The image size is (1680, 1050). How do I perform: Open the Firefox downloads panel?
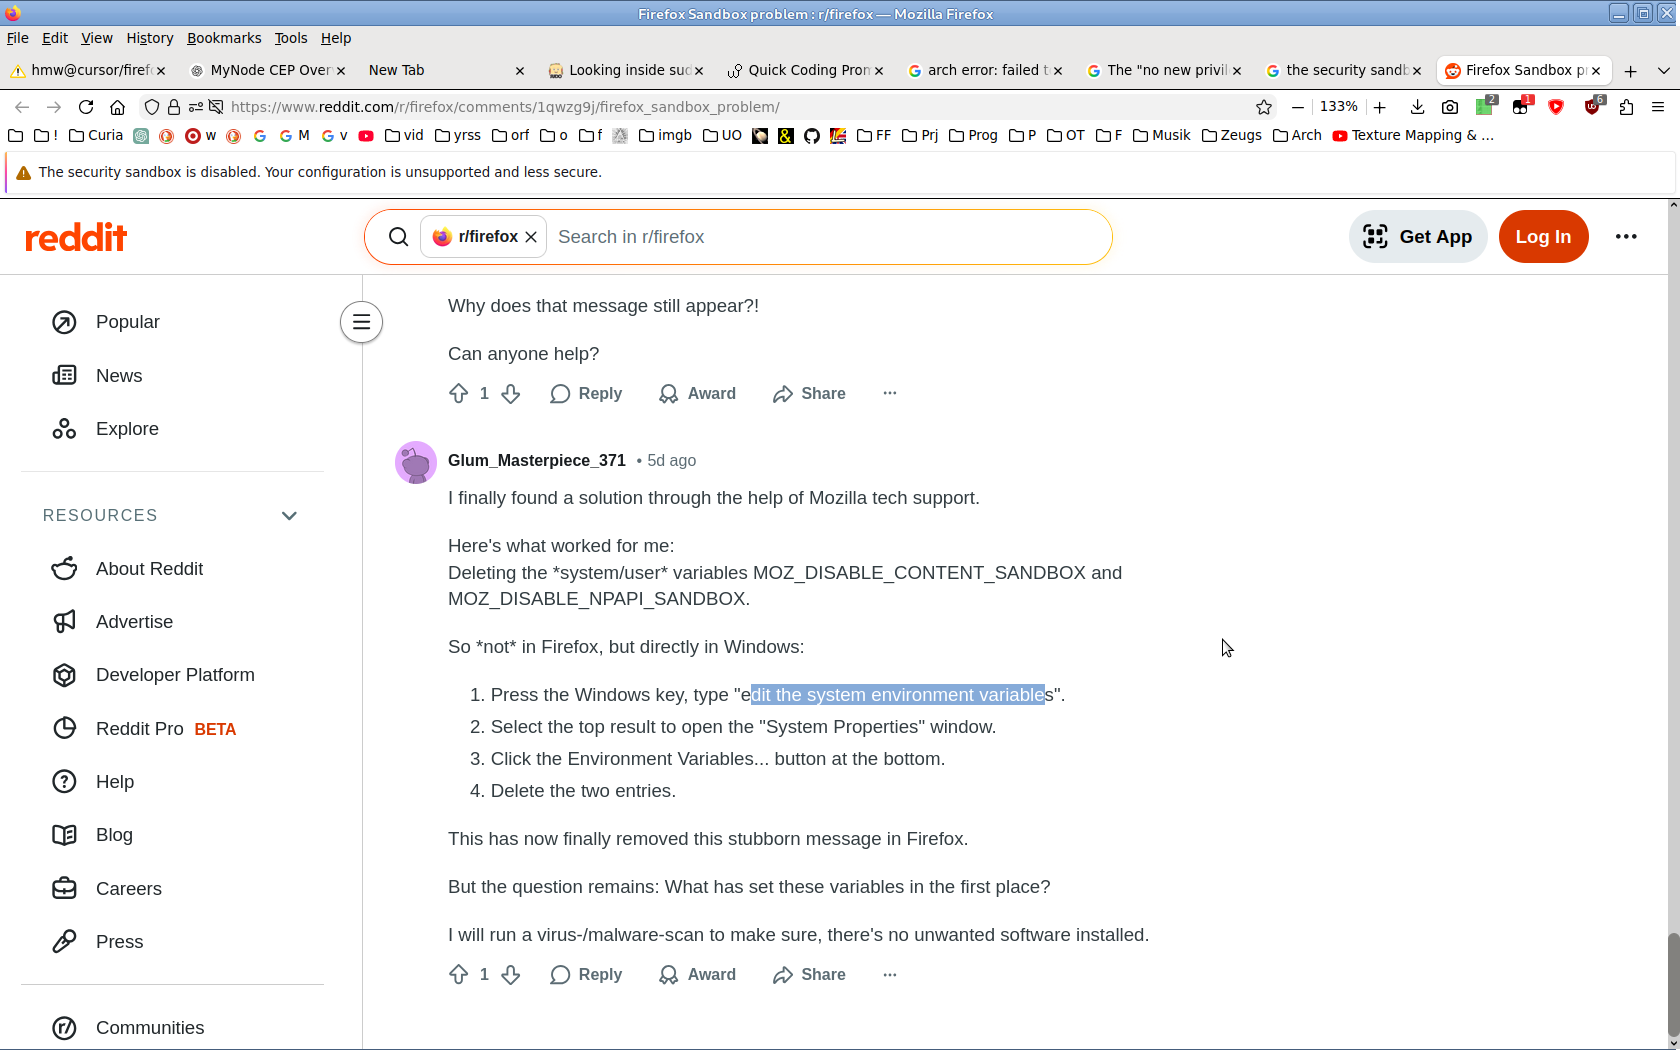[x=1417, y=107]
